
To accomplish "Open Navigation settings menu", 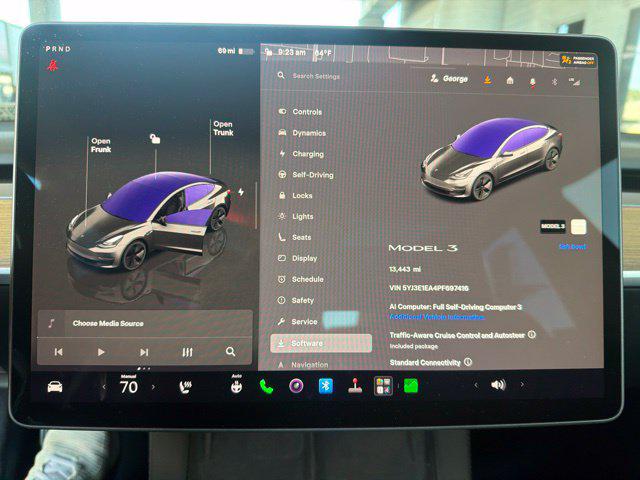I will pyautogui.click(x=304, y=365).
